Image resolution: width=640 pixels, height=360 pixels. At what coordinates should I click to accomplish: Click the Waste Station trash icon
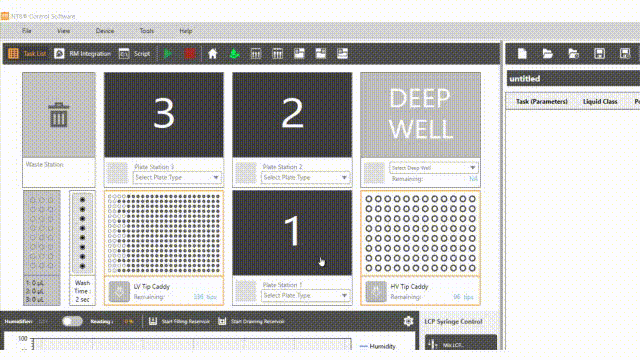59,114
